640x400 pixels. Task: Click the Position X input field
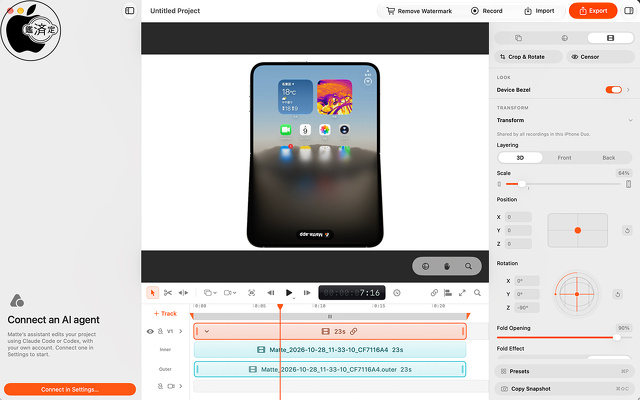518,217
